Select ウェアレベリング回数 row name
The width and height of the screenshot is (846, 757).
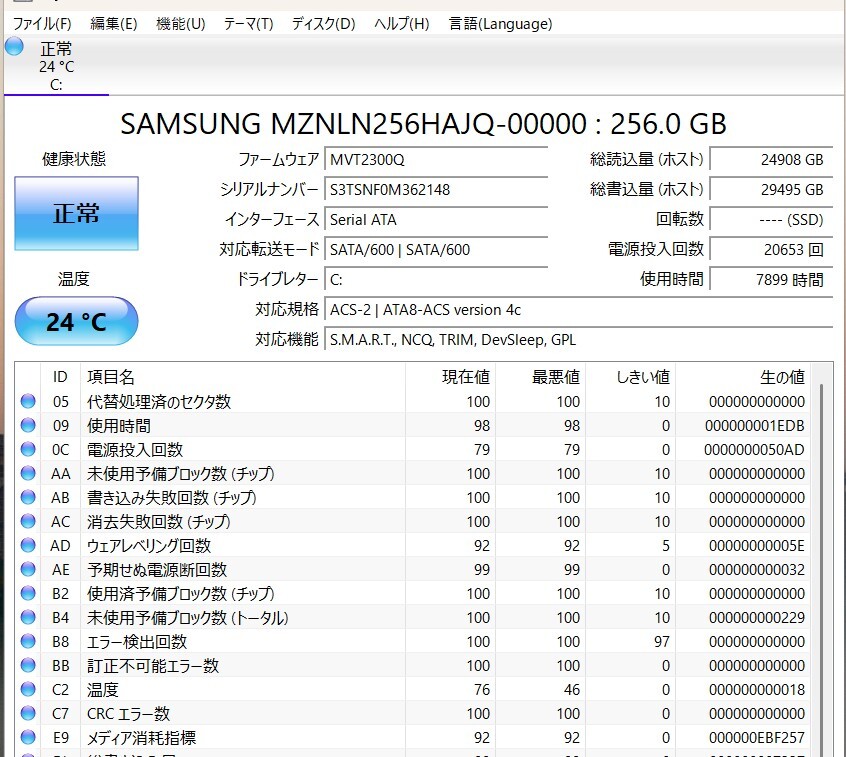click(x=148, y=545)
